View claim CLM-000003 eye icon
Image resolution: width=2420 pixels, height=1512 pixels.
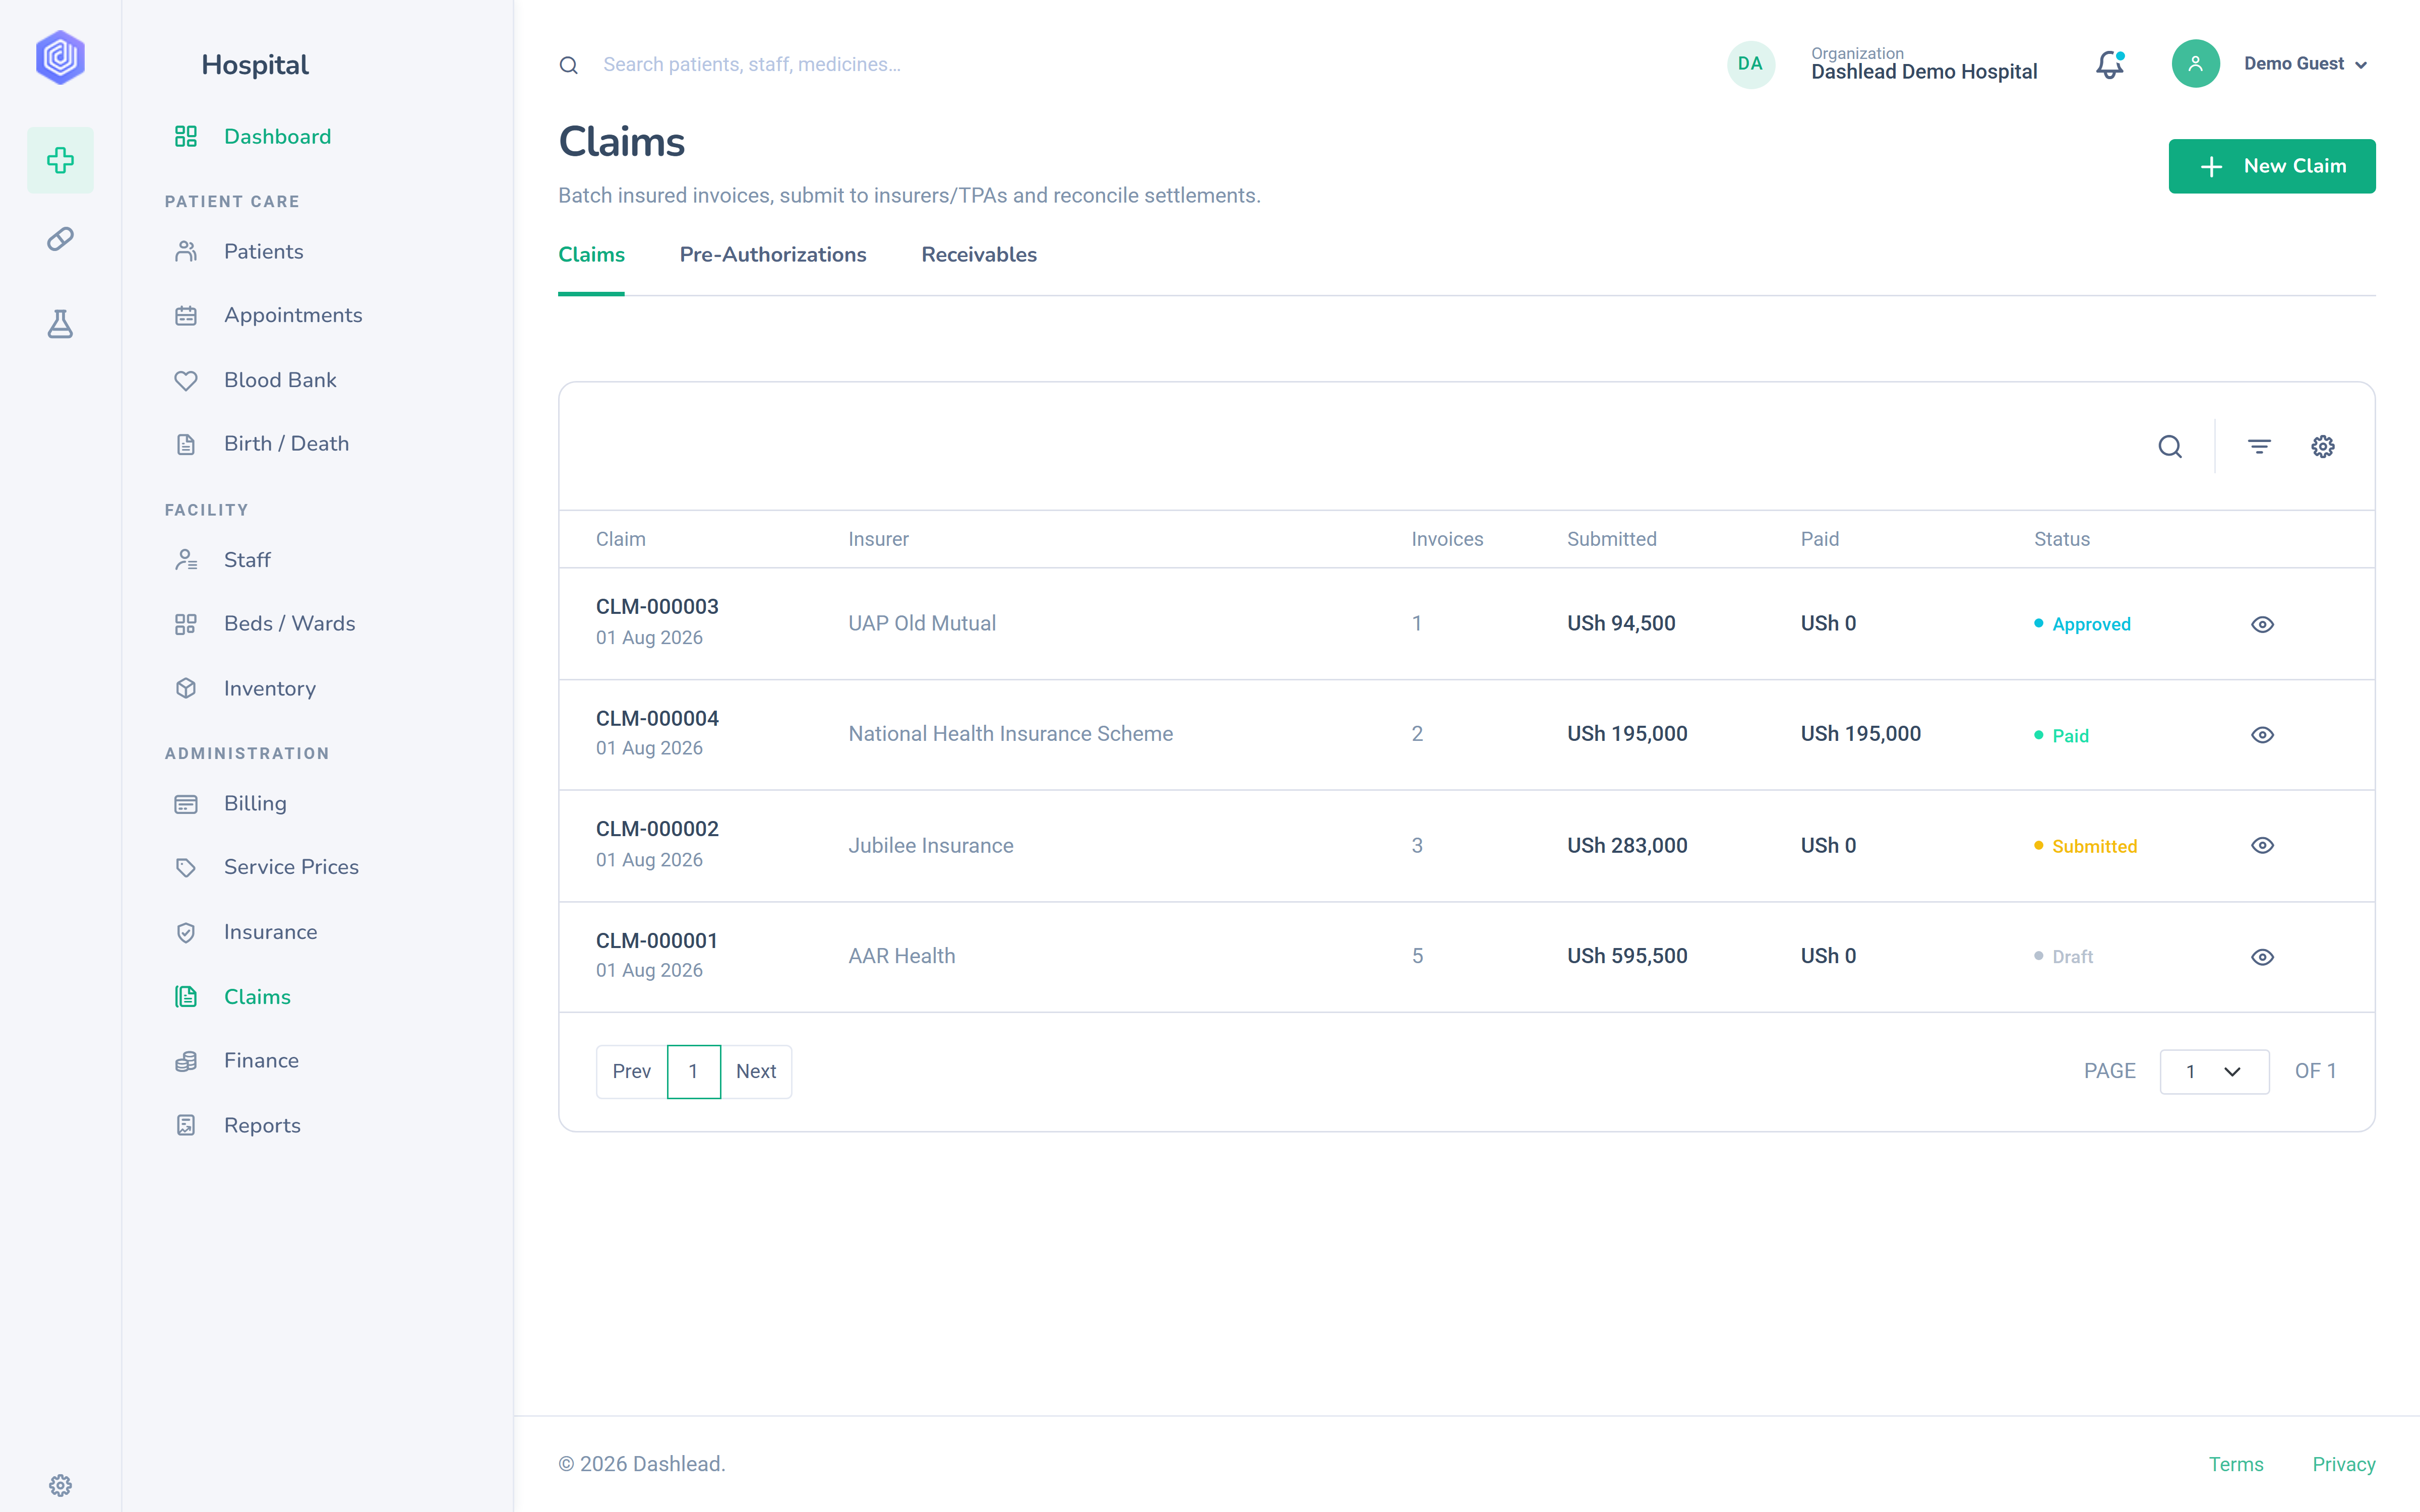click(2262, 624)
